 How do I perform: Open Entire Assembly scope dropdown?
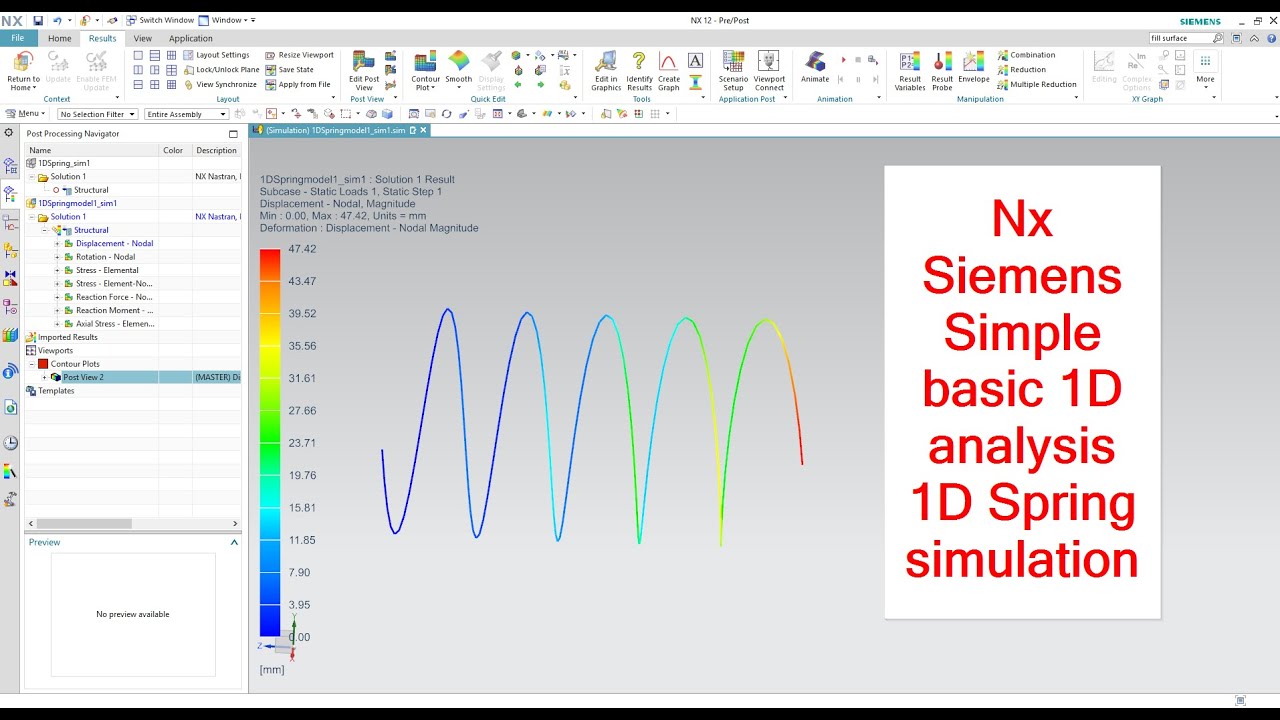pos(186,114)
